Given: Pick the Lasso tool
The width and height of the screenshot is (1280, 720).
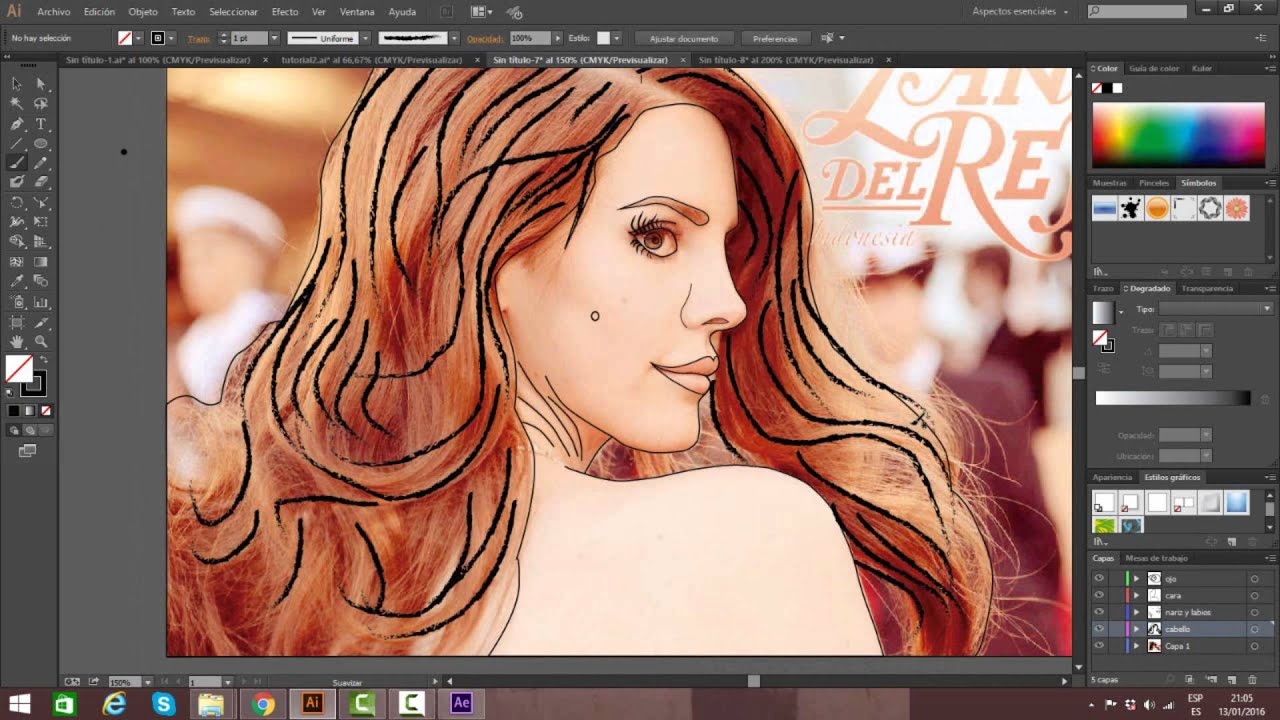Looking at the screenshot, I should click(x=41, y=104).
